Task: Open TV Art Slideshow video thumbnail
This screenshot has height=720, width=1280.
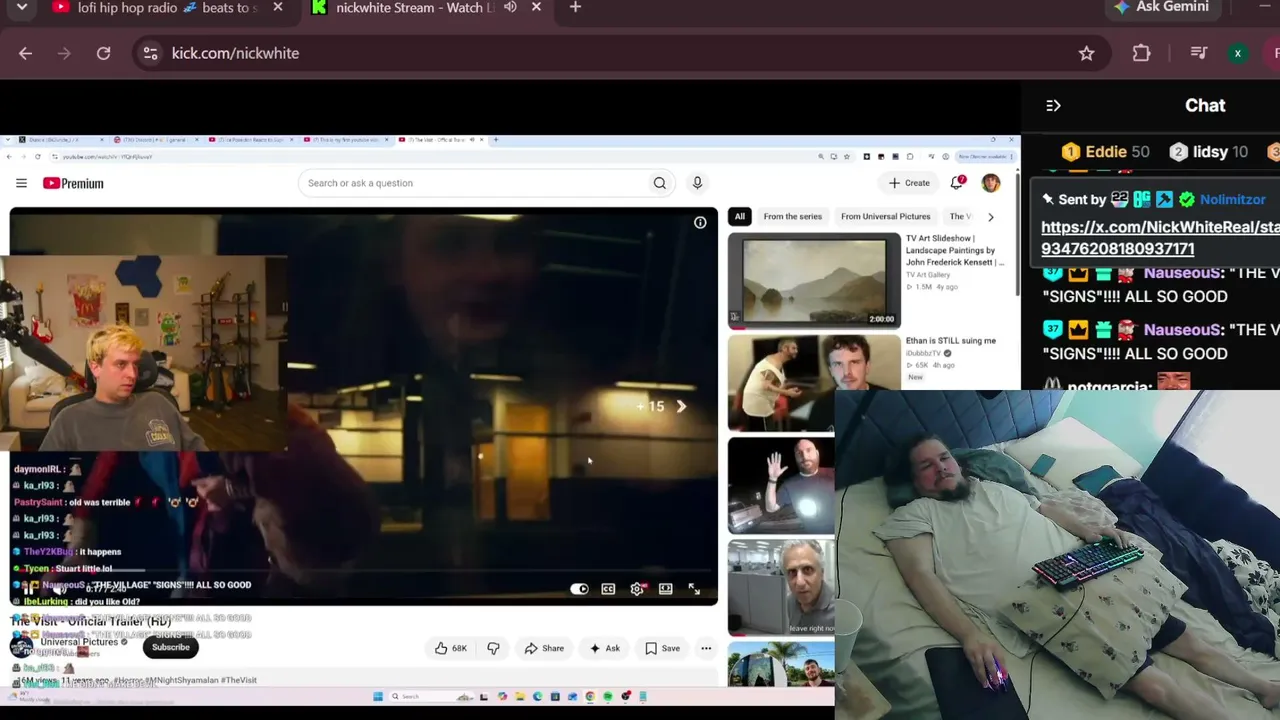Action: 814,281
